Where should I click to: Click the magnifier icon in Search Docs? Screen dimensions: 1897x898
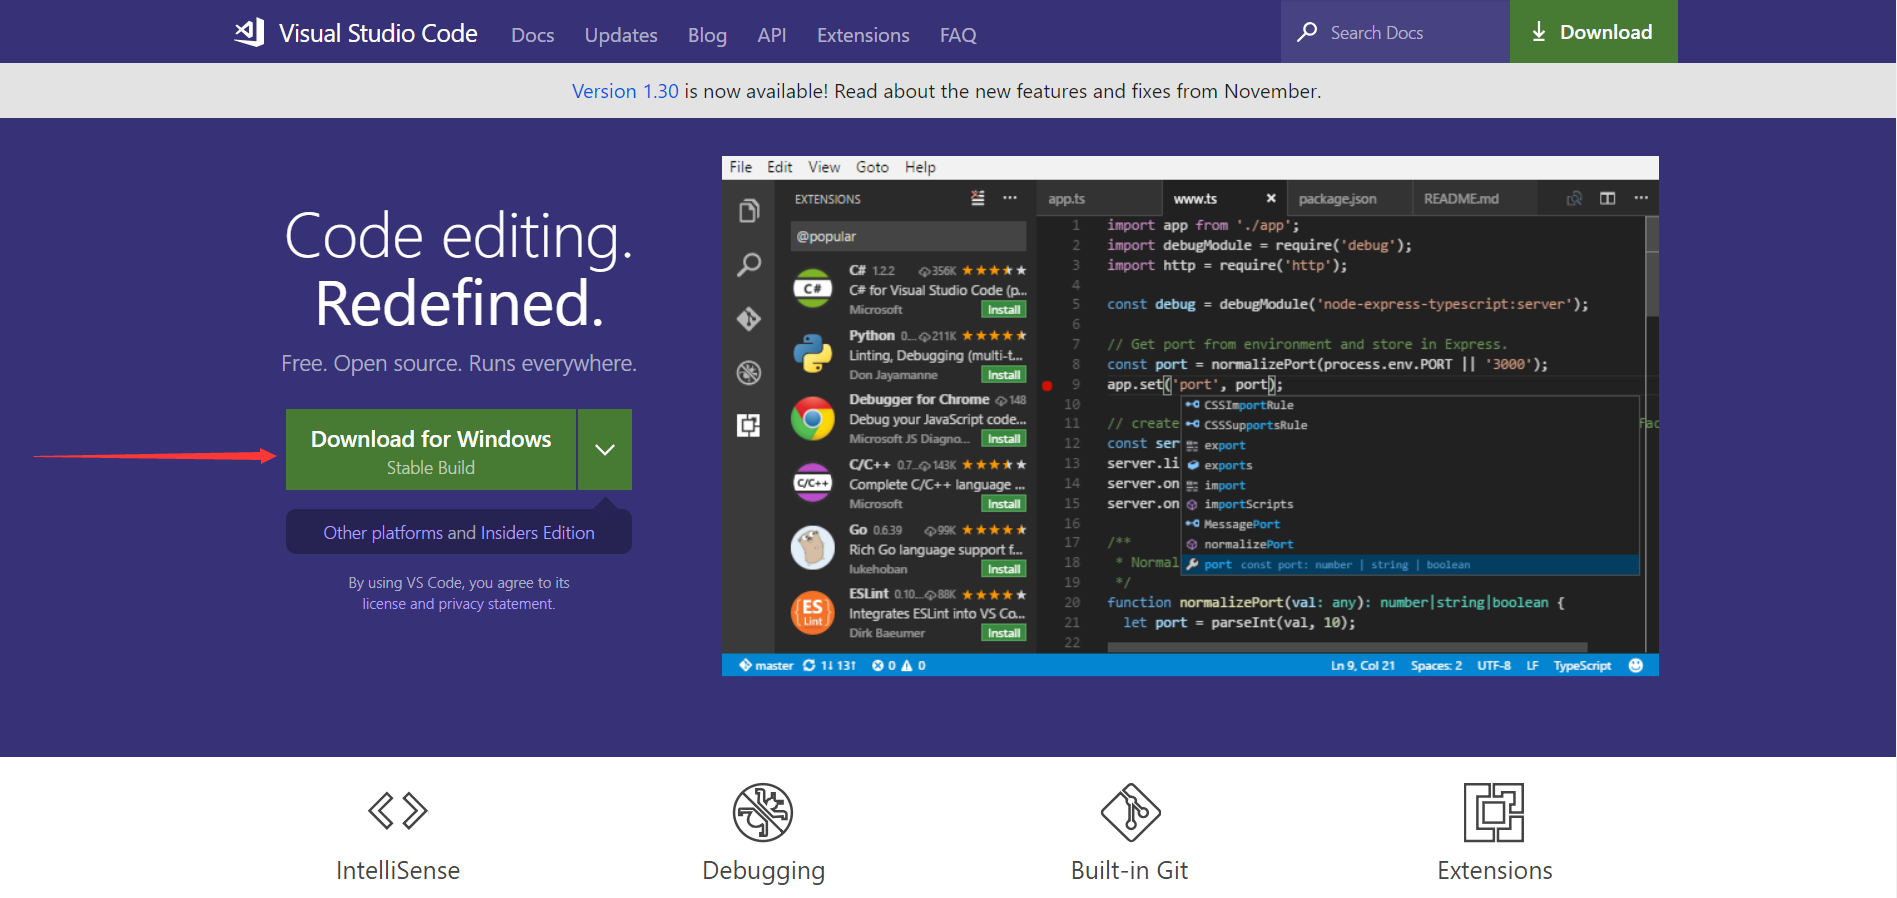pos(1307,32)
